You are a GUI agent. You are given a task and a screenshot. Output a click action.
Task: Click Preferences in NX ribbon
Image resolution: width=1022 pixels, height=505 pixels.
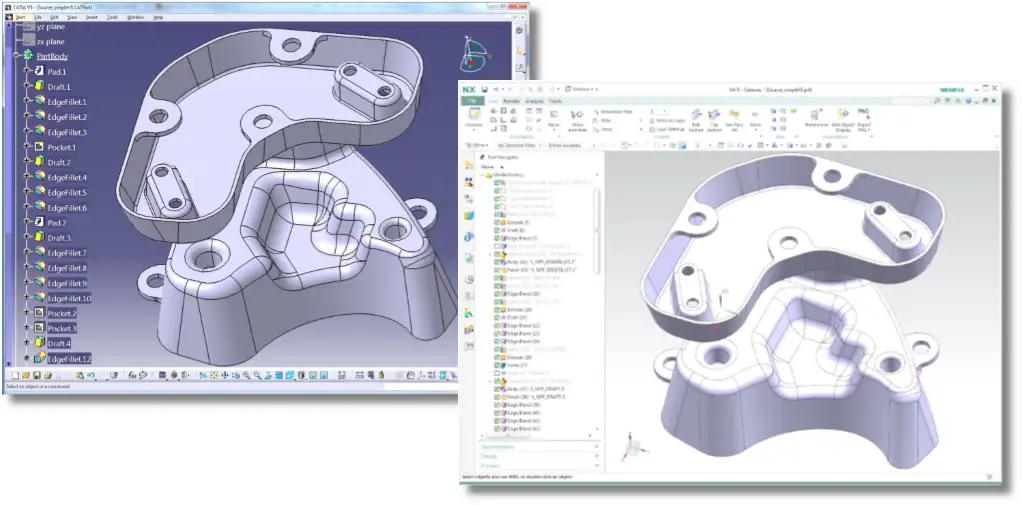(817, 117)
